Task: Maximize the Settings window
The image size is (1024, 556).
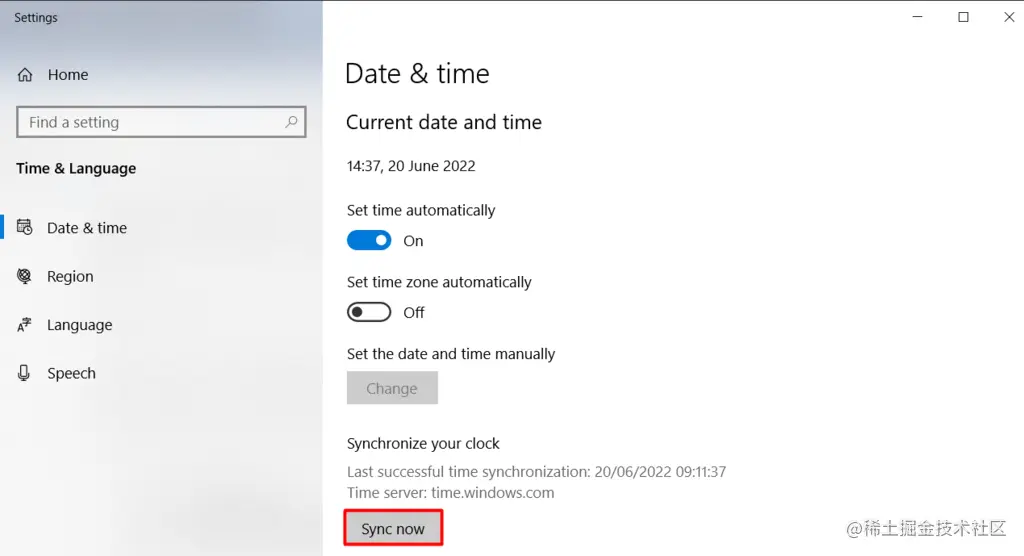Action: 963,17
